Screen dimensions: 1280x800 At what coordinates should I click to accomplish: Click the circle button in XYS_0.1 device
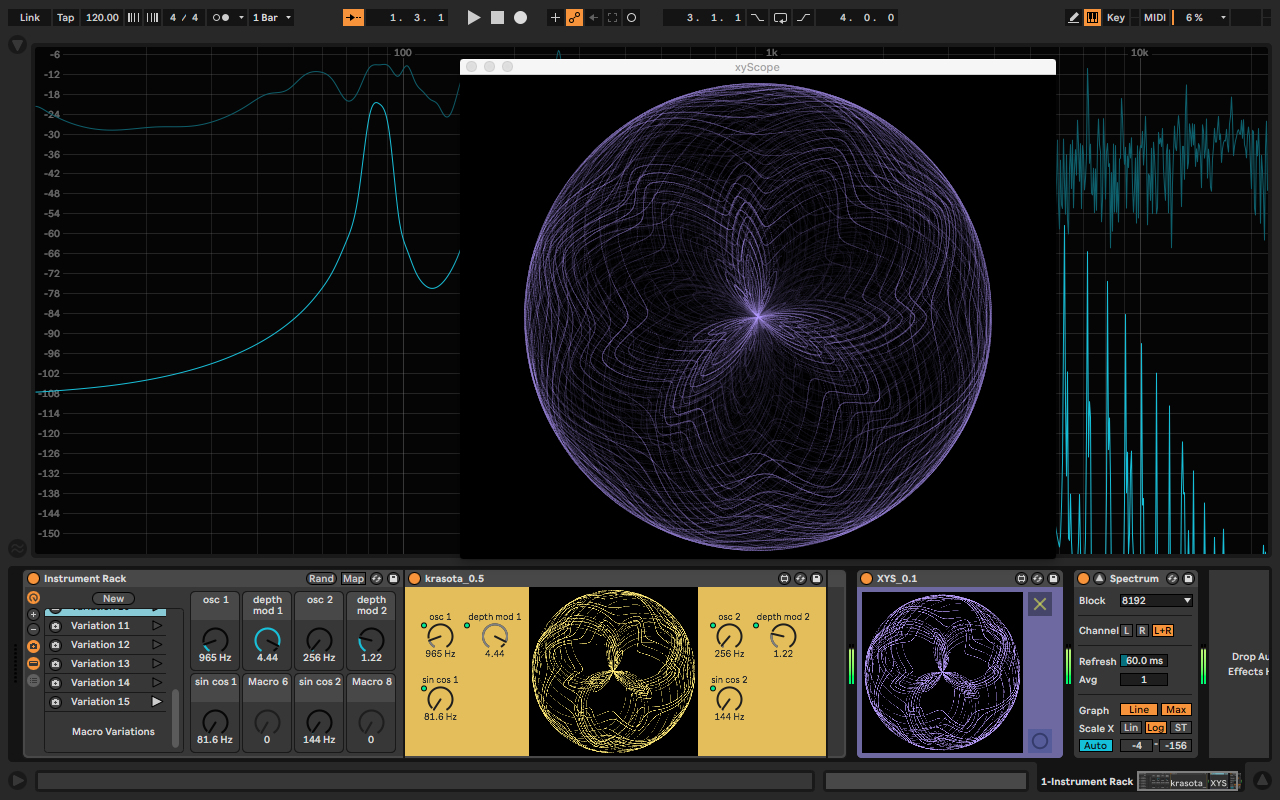1040,741
